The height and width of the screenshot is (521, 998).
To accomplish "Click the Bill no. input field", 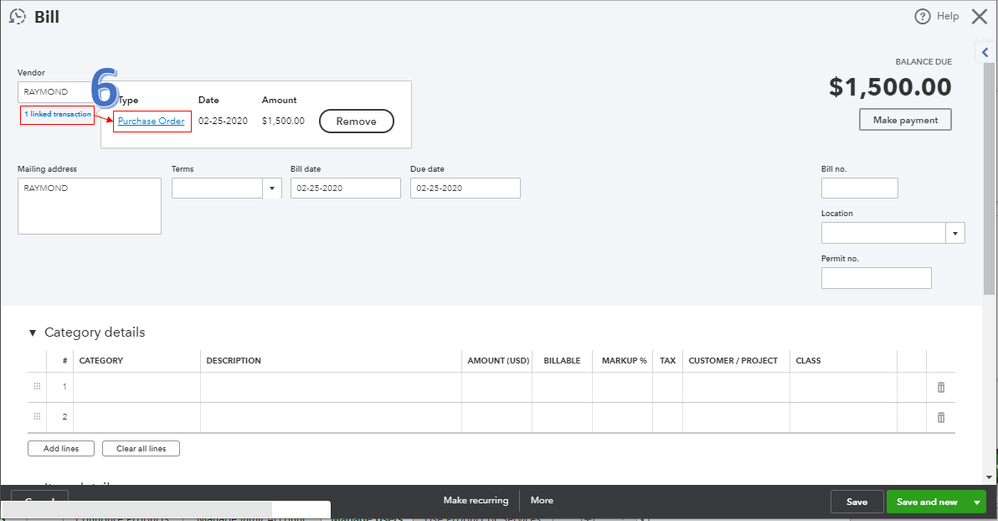I will coord(859,188).
